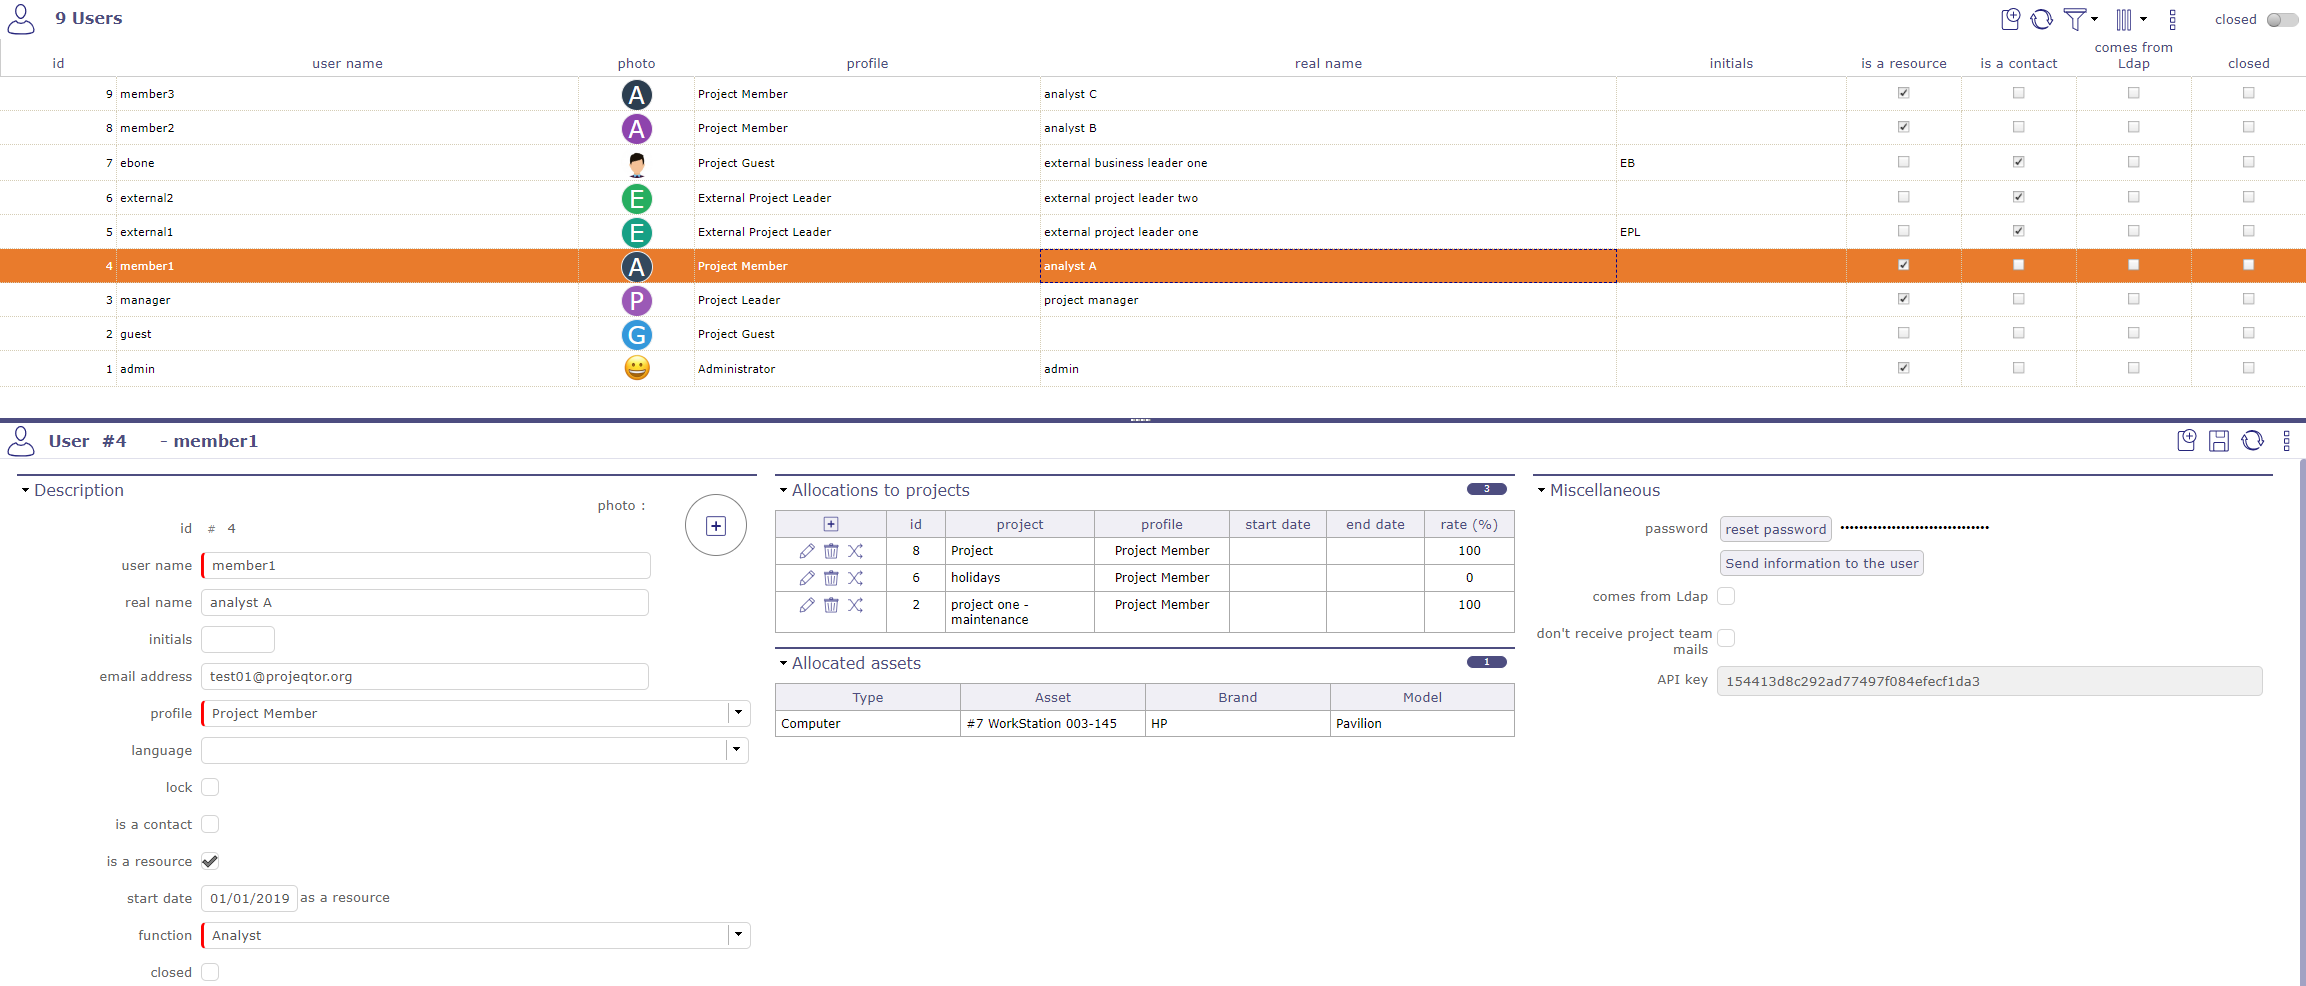Expand the profile dropdown showing Project Member

pos(738,713)
